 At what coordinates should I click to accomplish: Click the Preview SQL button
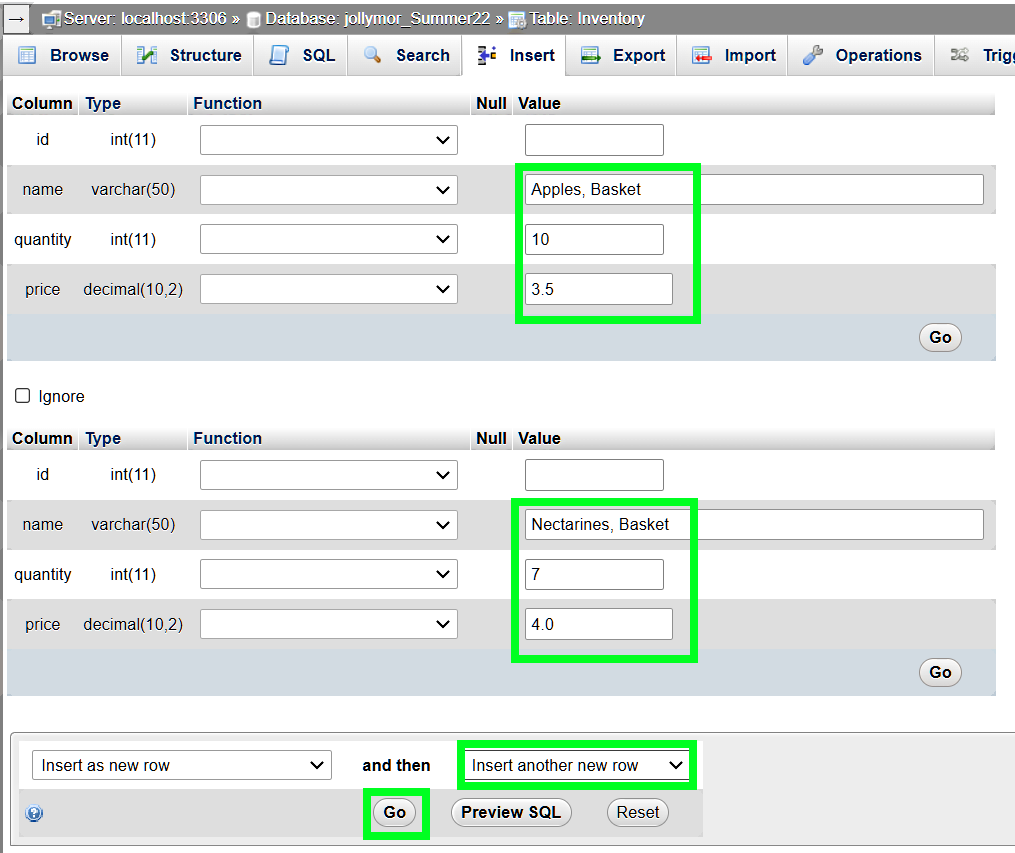click(x=511, y=813)
